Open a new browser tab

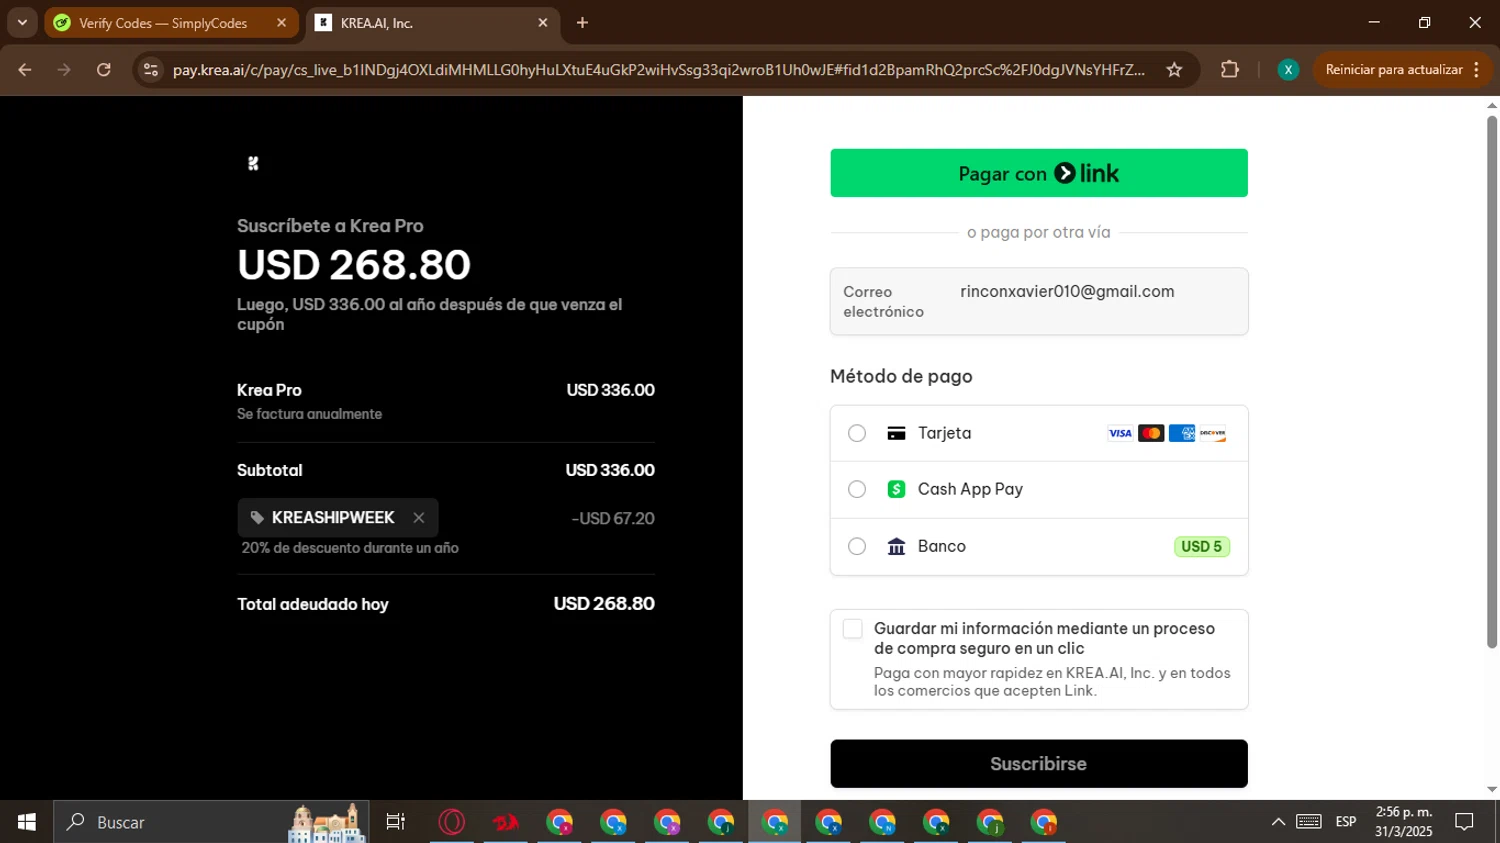coord(582,22)
